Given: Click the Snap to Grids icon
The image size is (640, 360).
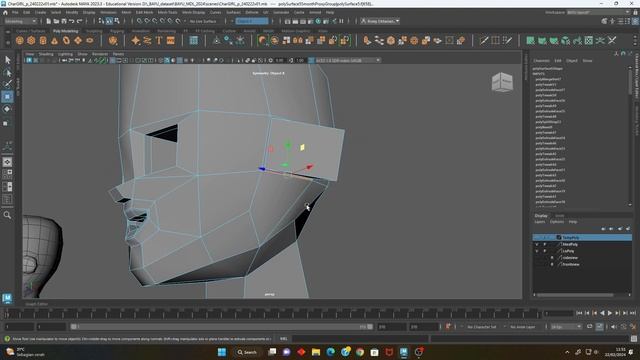Looking at the screenshot, I should click(x=139, y=21).
